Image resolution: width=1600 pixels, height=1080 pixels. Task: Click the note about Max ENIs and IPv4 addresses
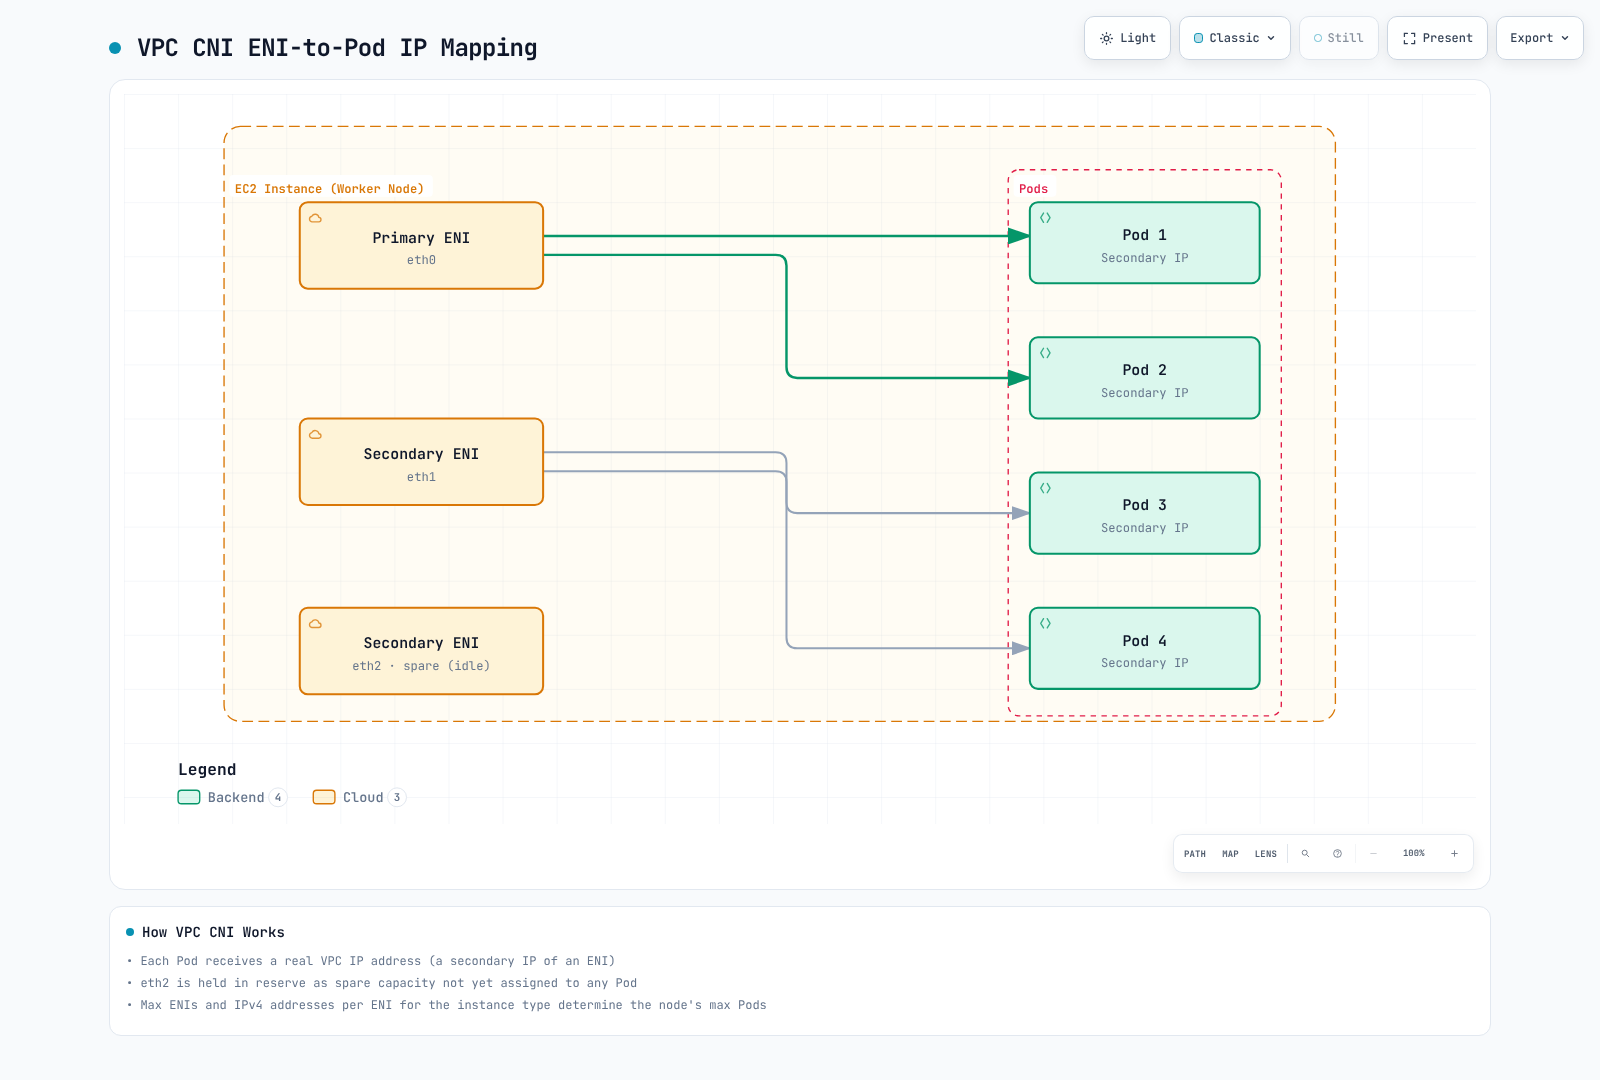click(x=453, y=1005)
